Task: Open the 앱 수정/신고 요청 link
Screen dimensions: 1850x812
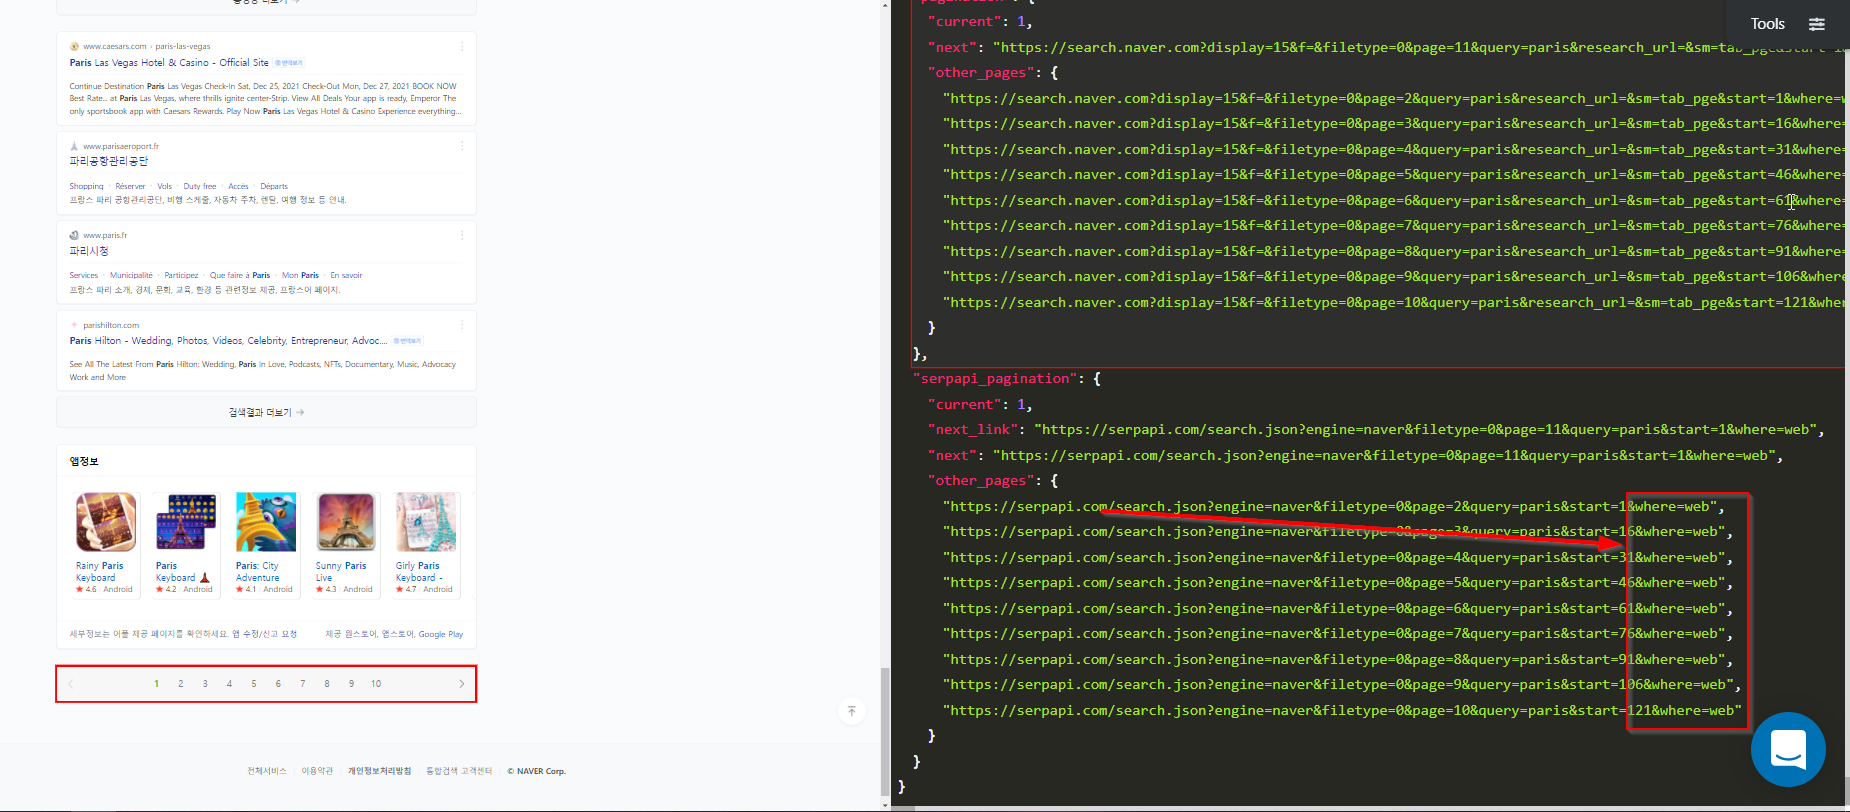Action: [x=265, y=634]
